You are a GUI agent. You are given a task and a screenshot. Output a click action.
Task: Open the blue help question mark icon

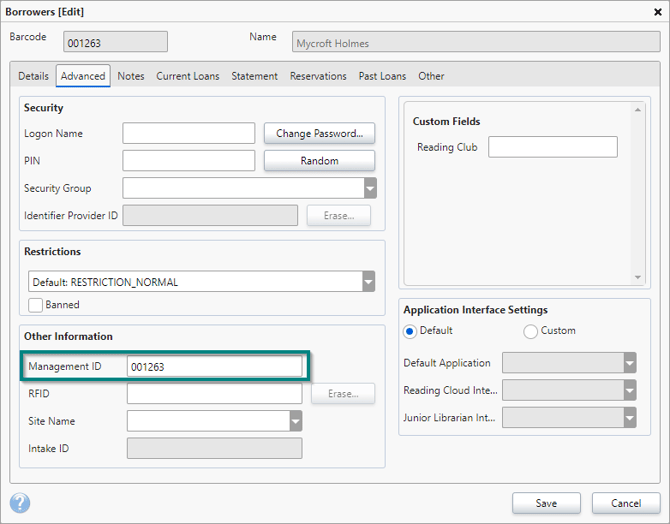20,503
